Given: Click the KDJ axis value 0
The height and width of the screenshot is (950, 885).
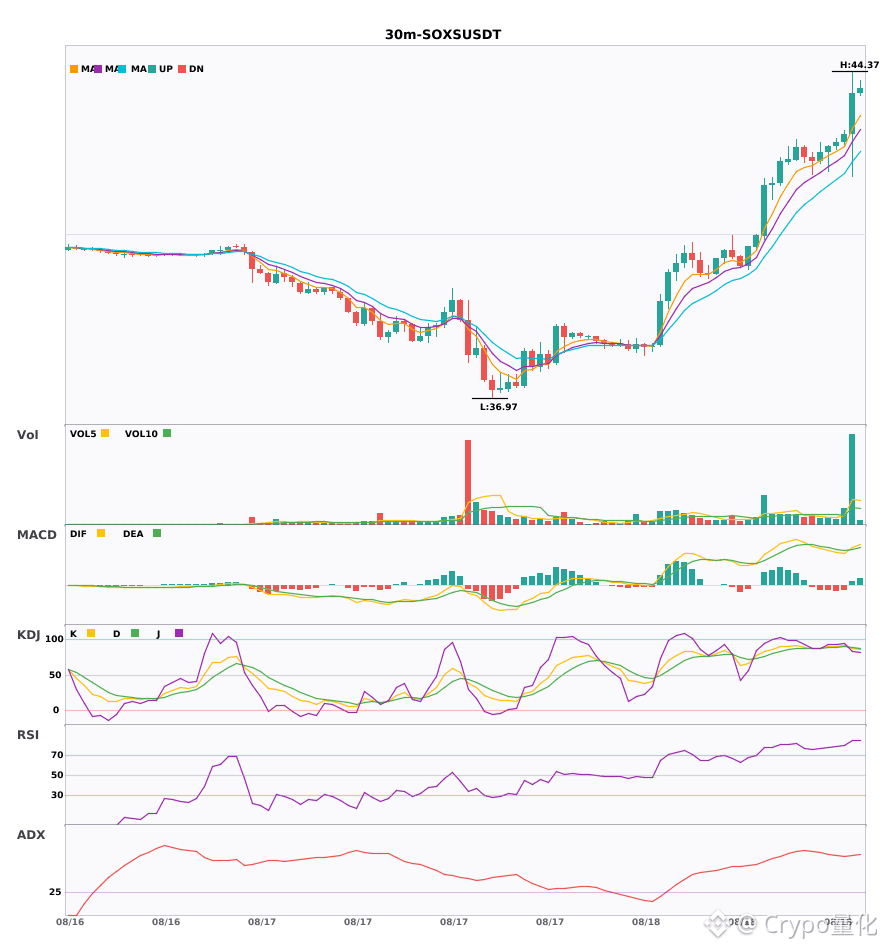Looking at the screenshot, I should [56, 710].
